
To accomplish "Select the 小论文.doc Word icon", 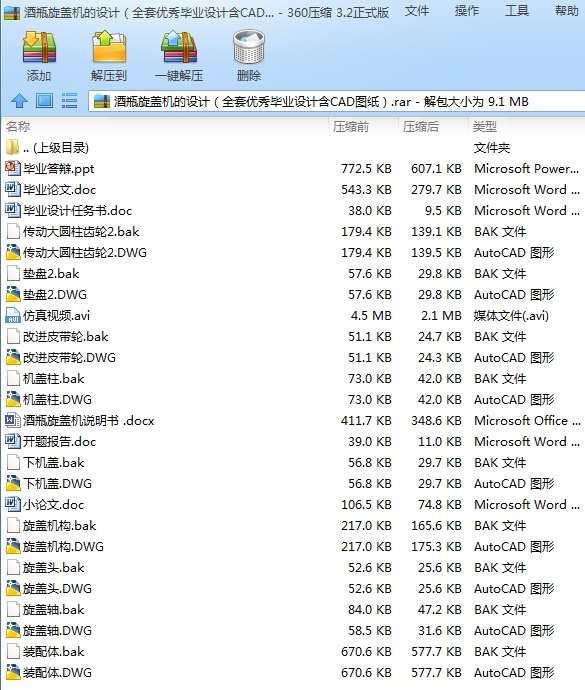I will [12, 504].
